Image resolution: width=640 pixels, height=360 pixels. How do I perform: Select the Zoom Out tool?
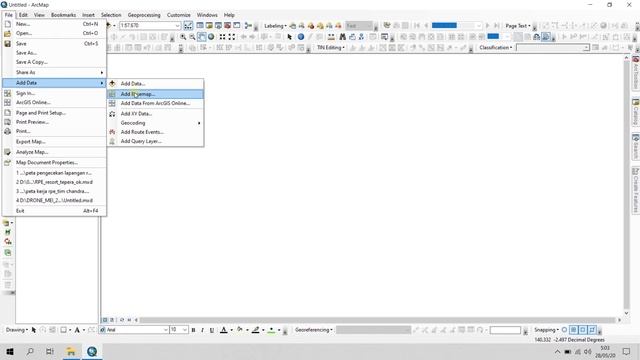coord(192,37)
